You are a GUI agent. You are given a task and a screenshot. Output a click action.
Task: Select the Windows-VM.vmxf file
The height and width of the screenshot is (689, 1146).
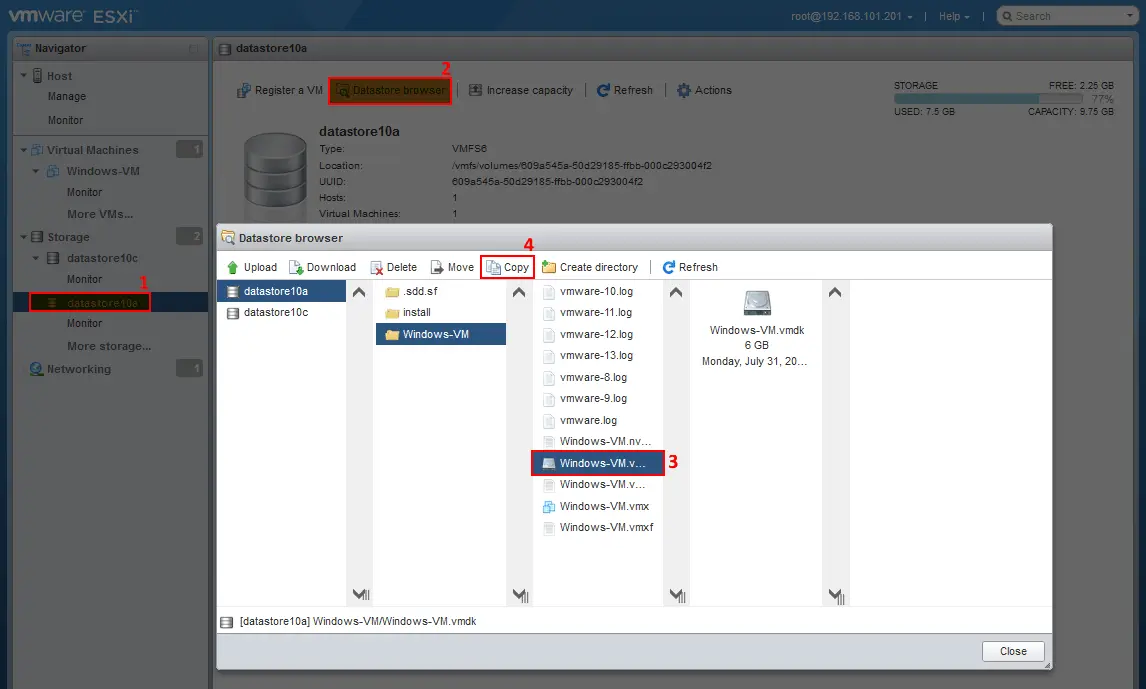pyautogui.click(x=598, y=527)
